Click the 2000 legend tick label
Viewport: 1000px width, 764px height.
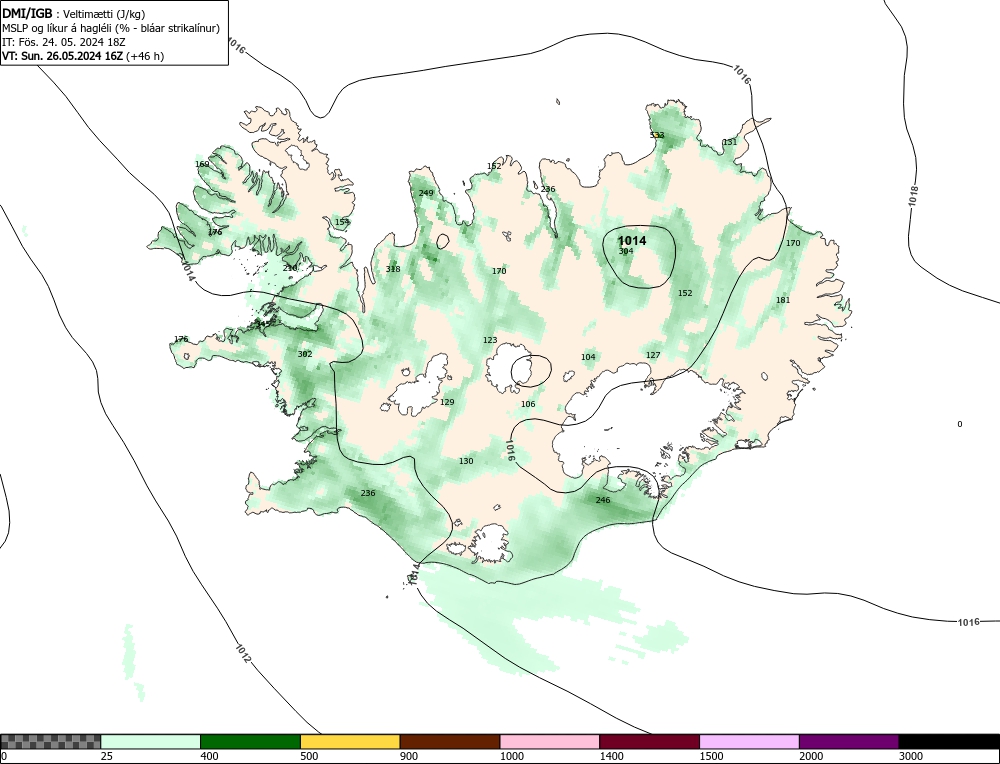809,756
